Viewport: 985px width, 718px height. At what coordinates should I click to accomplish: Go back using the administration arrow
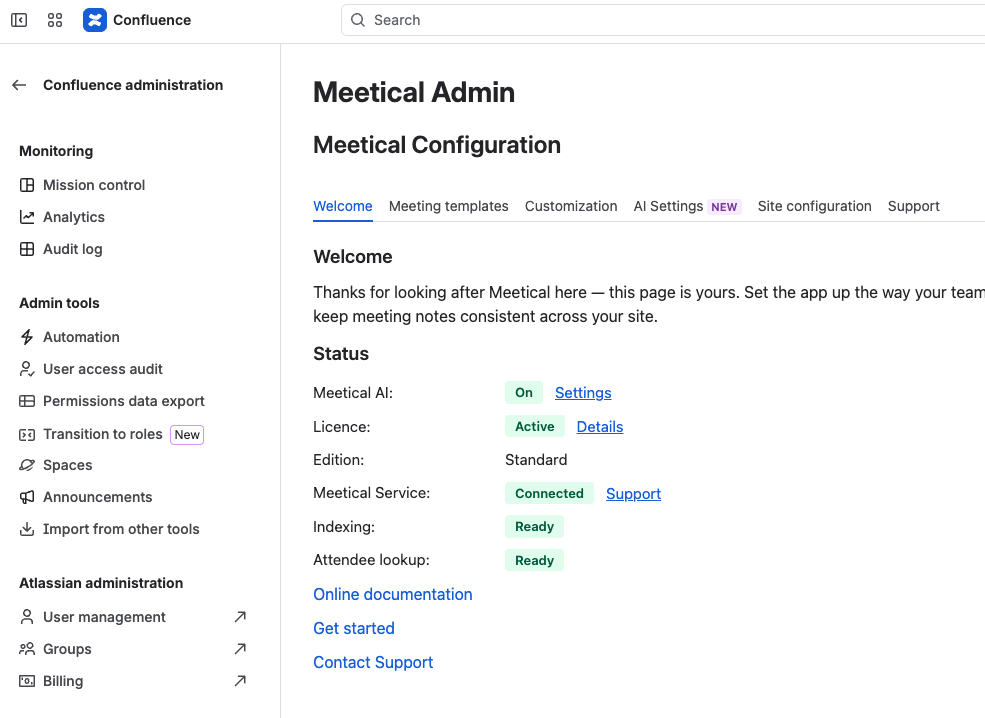(x=19, y=85)
